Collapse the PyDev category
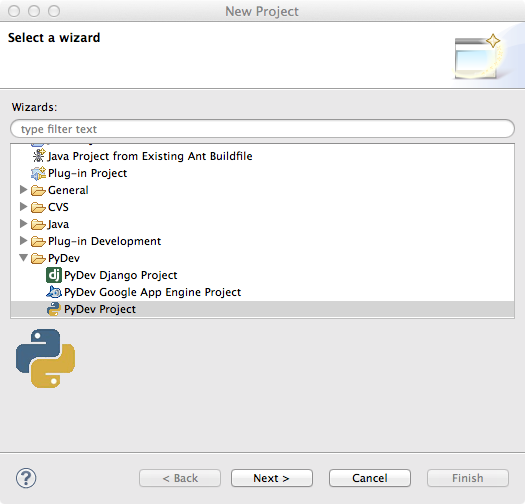The image size is (525, 504). (x=23, y=258)
